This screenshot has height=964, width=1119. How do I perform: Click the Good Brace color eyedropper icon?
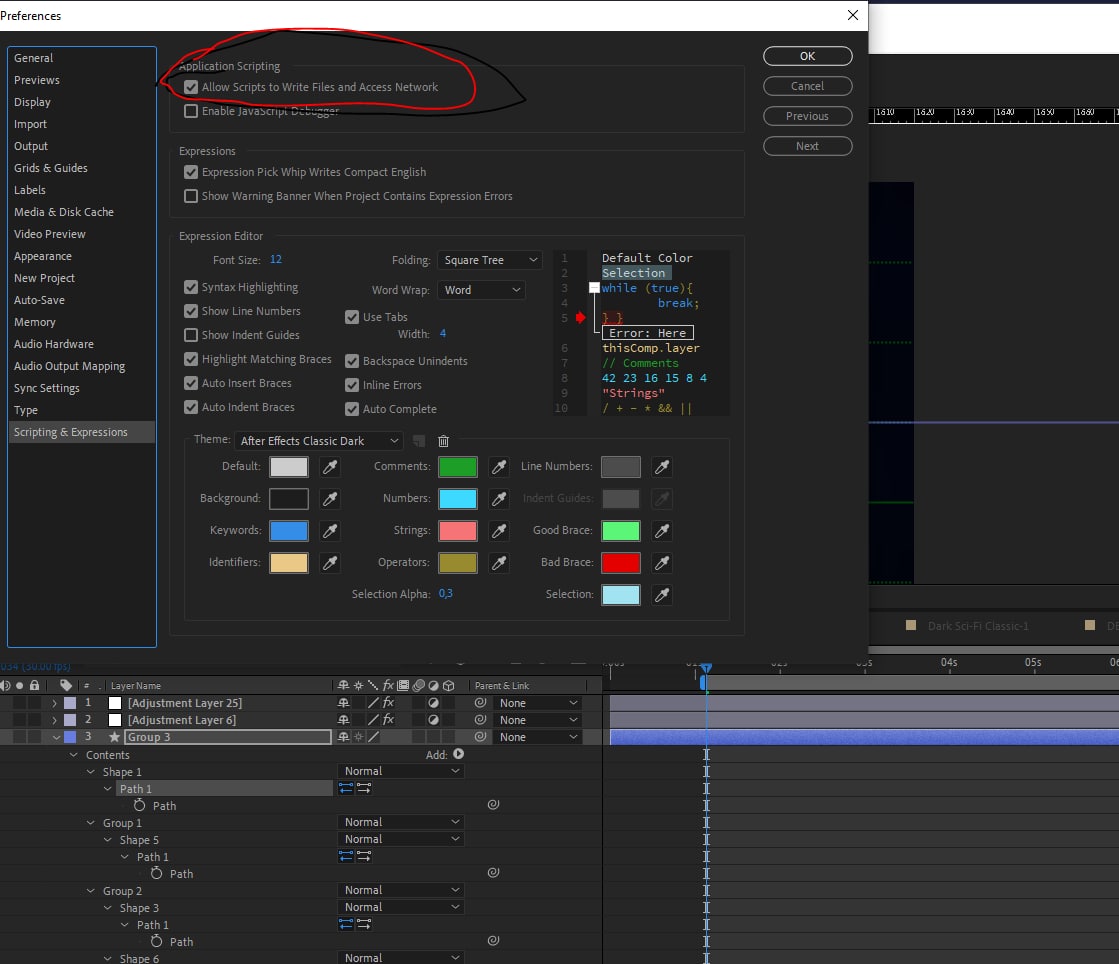[x=662, y=531]
